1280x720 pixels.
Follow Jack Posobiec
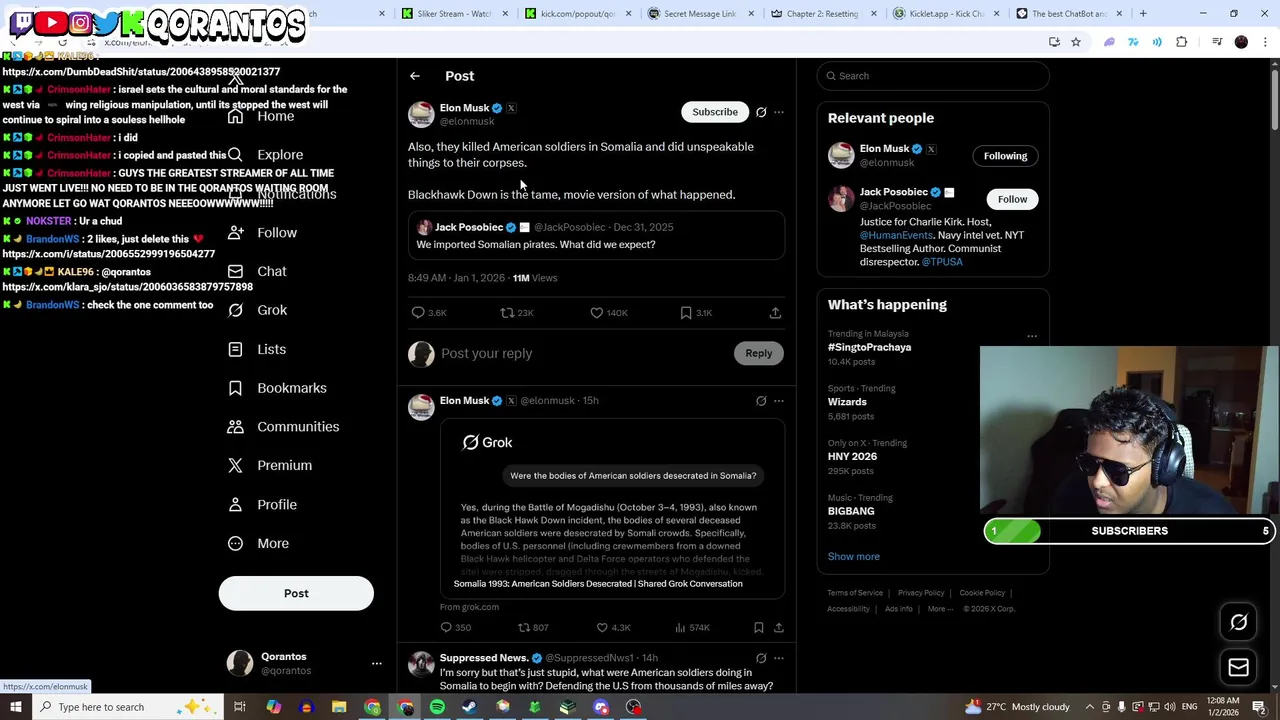click(x=1012, y=199)
